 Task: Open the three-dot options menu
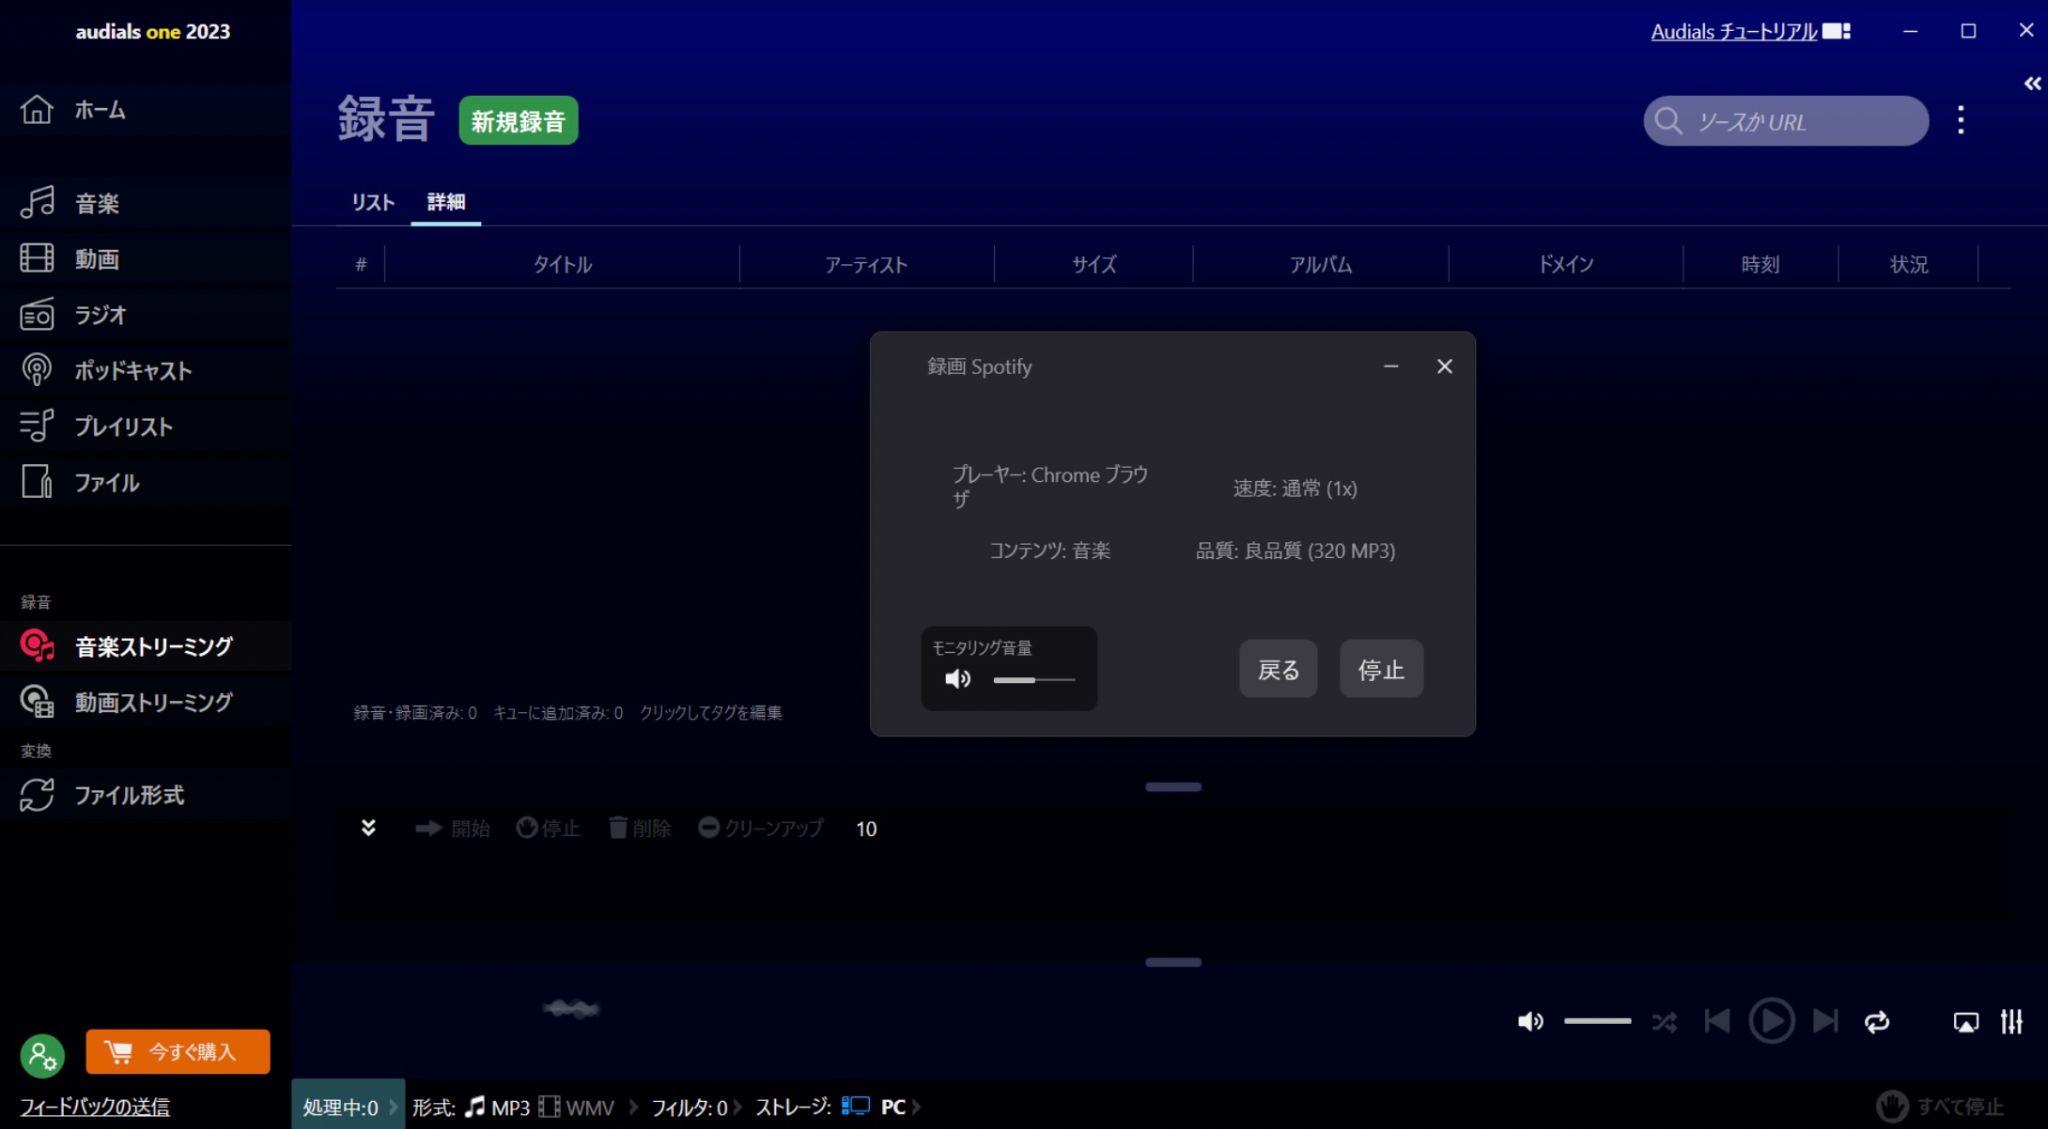tap(1961, 120)
